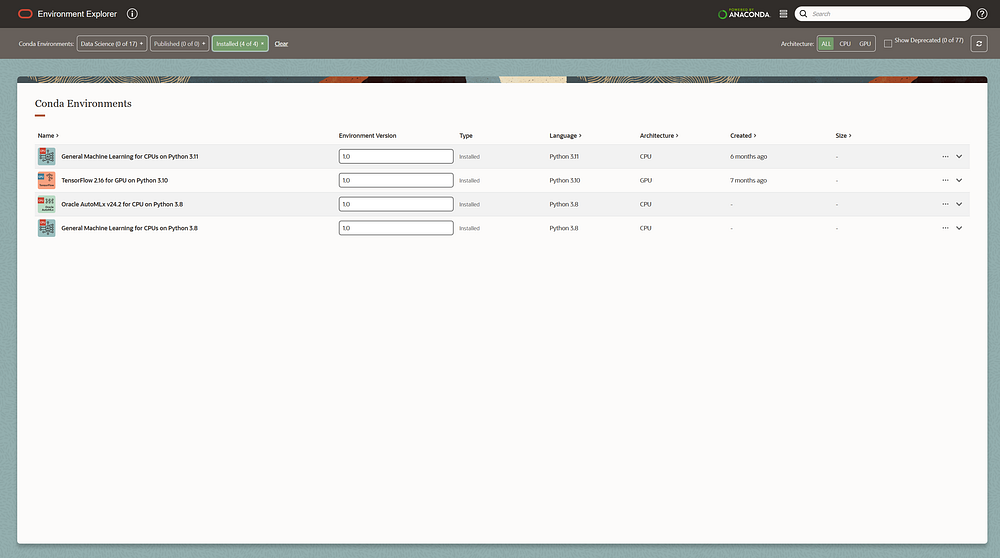
Task: Sort by the Architecture column header
Action: pos(659,135)
